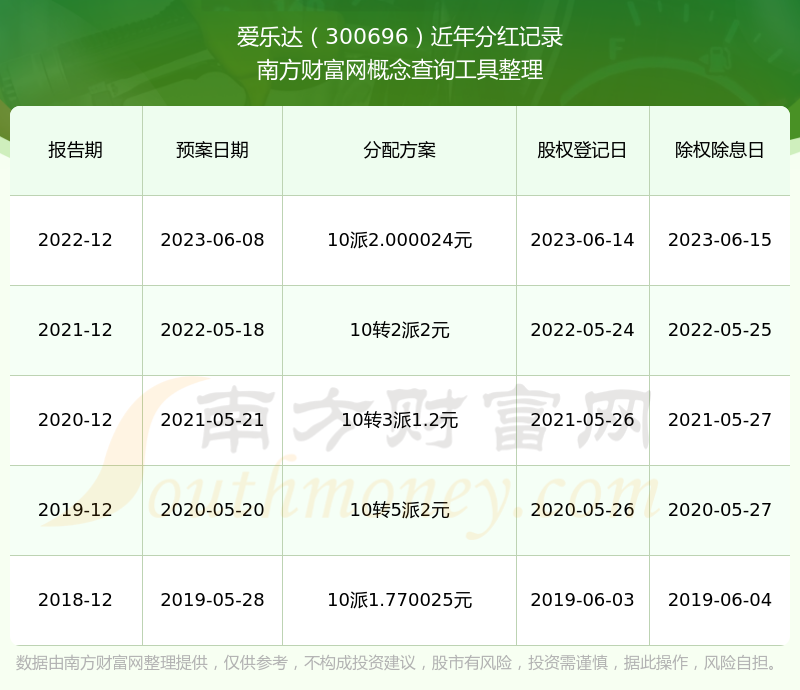Select ex-dividend date 2020-05-27 cell
This screenshot has width=800, height=690.
pyautogui.click(x=719, y=510)
